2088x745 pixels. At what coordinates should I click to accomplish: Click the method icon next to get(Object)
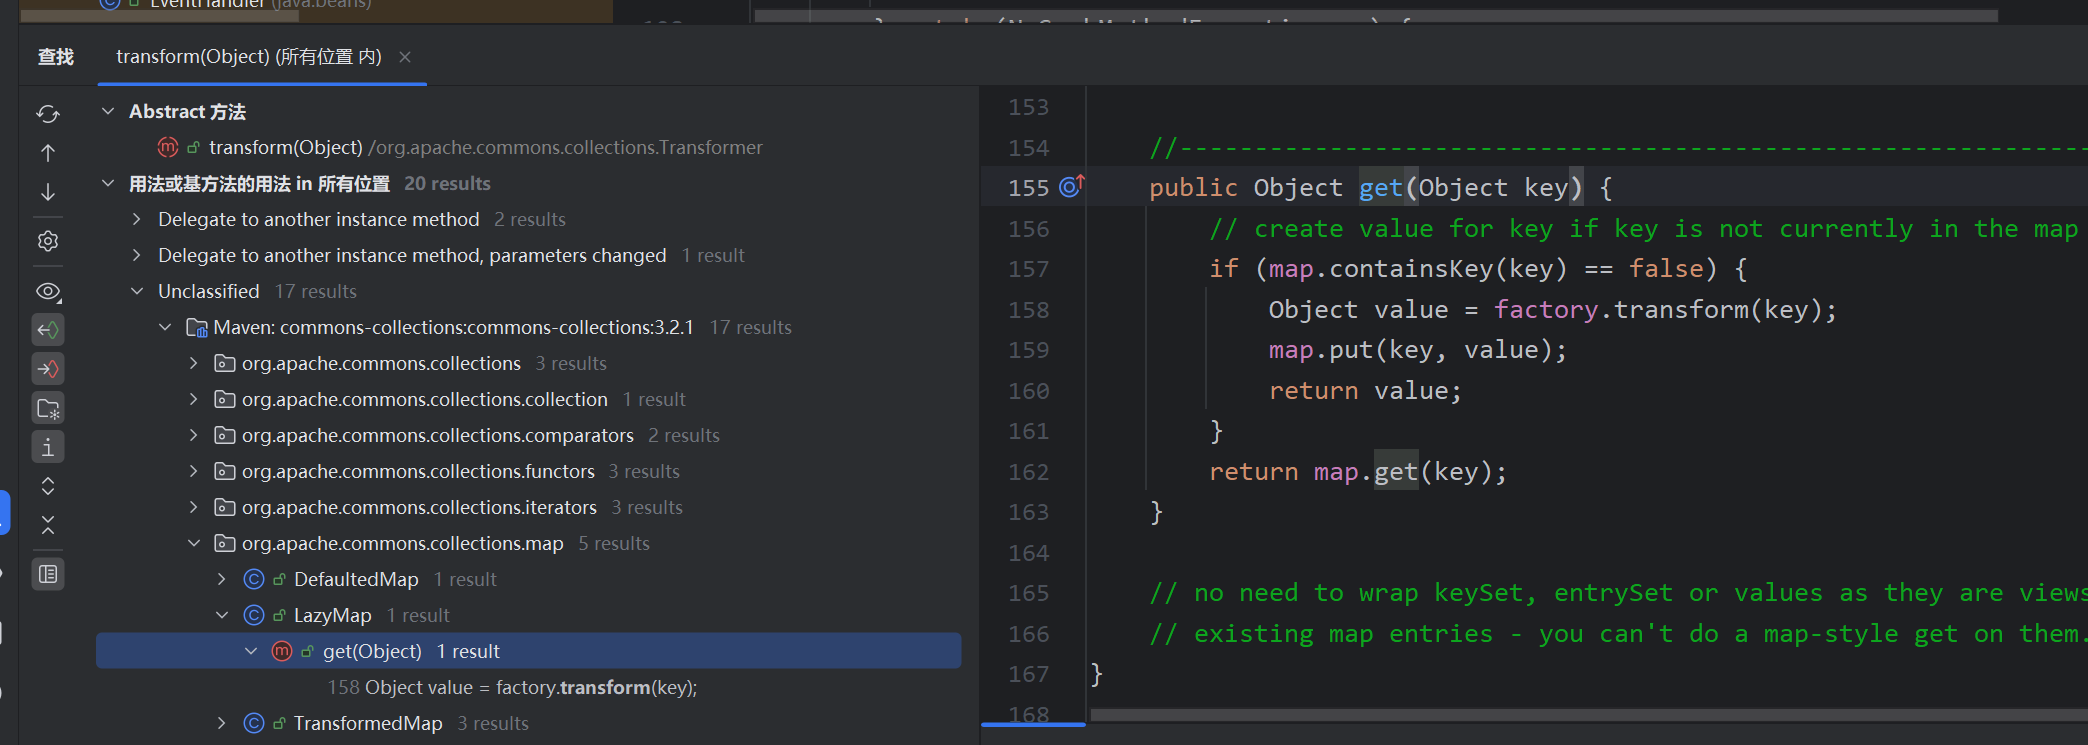click(282, 651)
